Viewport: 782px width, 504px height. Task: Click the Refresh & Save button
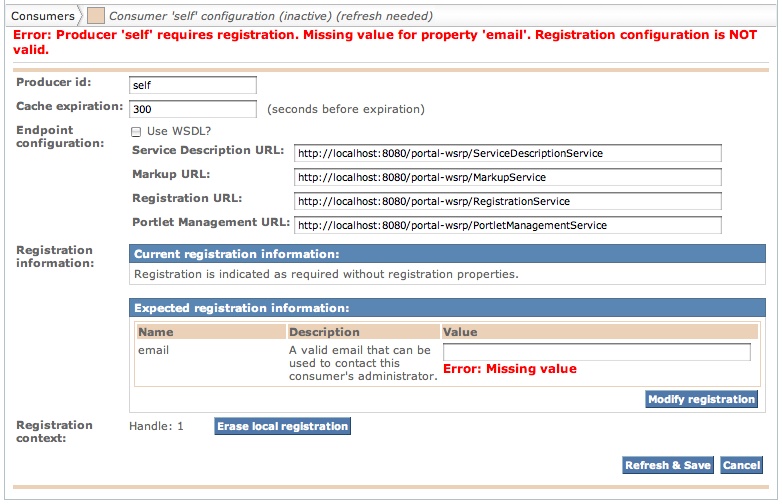[x=667, y=465]
